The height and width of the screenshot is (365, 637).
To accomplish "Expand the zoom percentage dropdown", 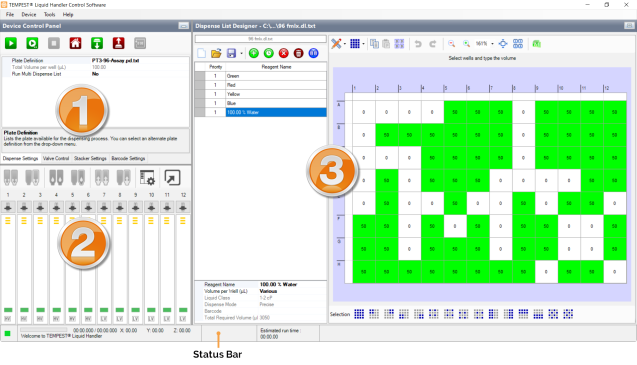I will point(492,44).
